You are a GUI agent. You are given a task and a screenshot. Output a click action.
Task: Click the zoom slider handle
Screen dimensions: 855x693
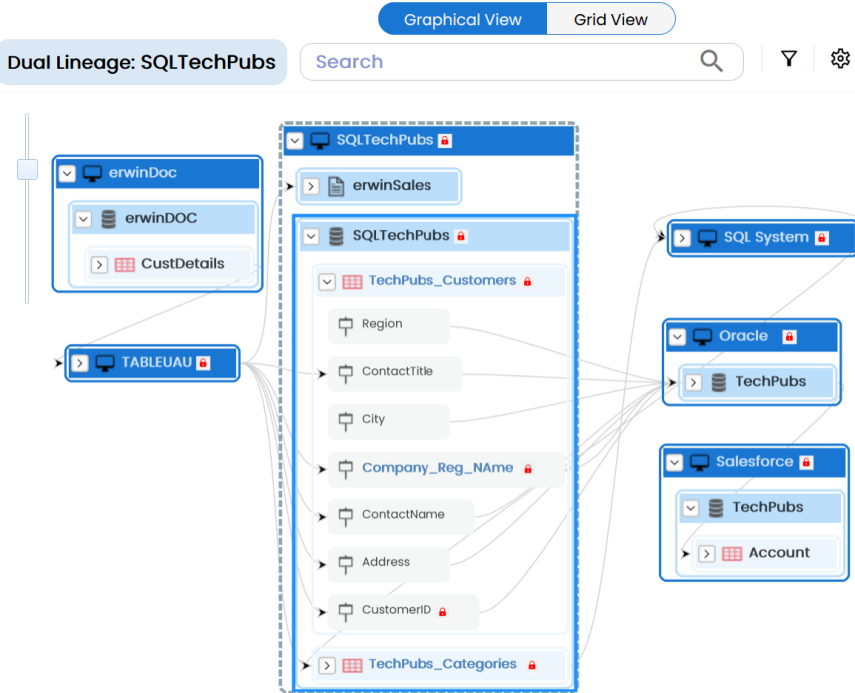click(27, 170)
